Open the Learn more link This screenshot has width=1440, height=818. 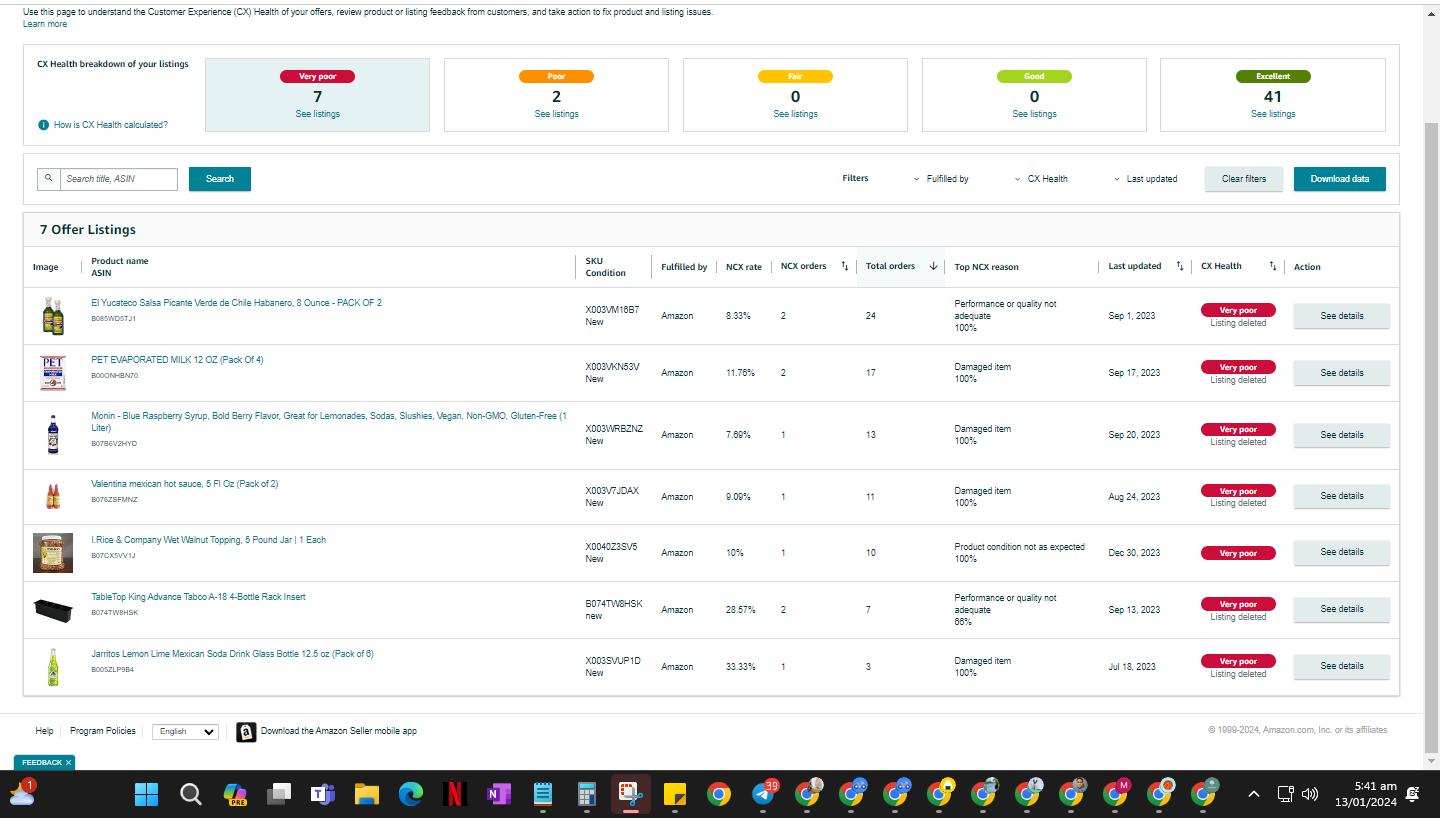[45, 24]
